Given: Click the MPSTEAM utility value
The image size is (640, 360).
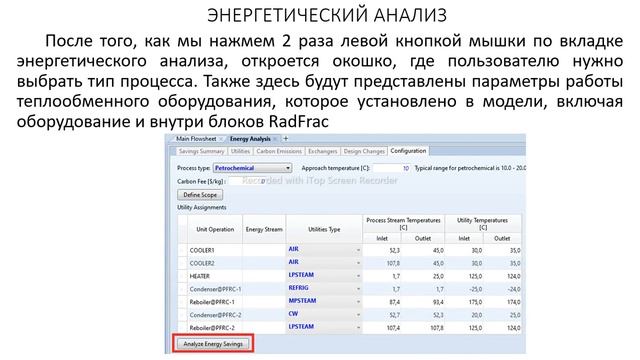Looking at the screenshot, I should [302, 301].
